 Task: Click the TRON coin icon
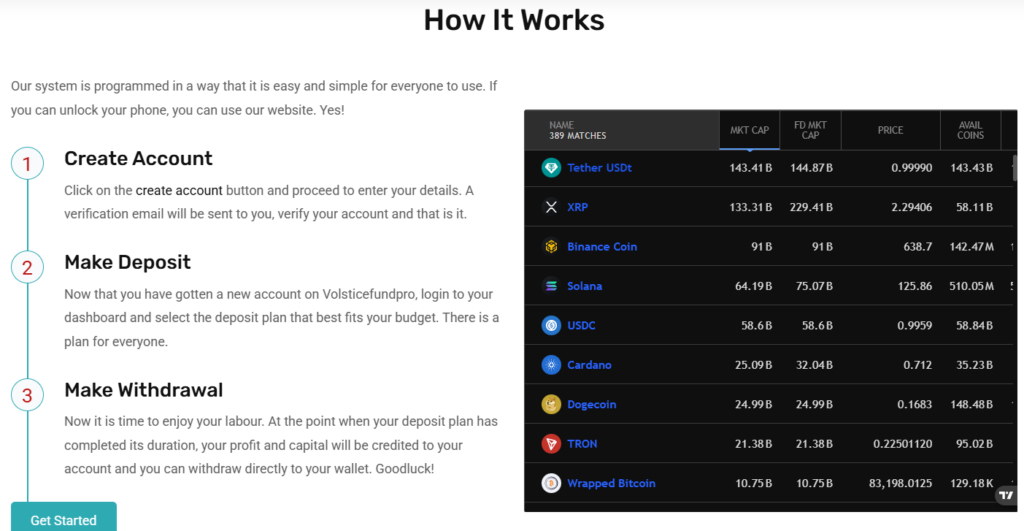pos(551,444)
